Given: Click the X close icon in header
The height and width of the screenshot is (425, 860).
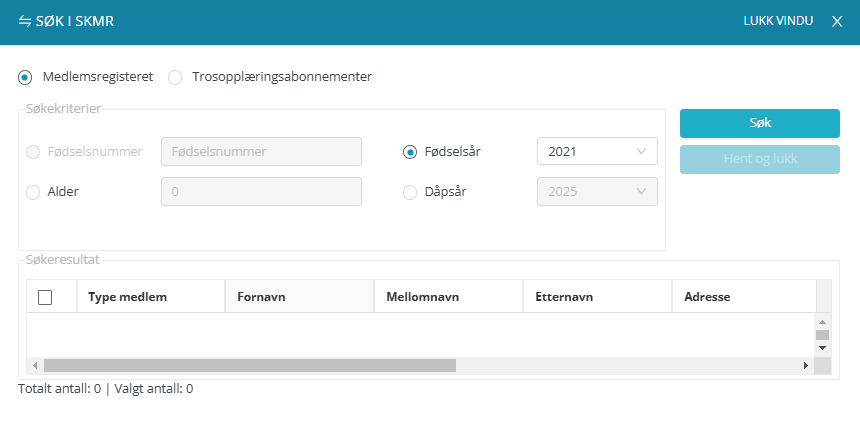Looking at the screenshot, I should coord(837,21).
